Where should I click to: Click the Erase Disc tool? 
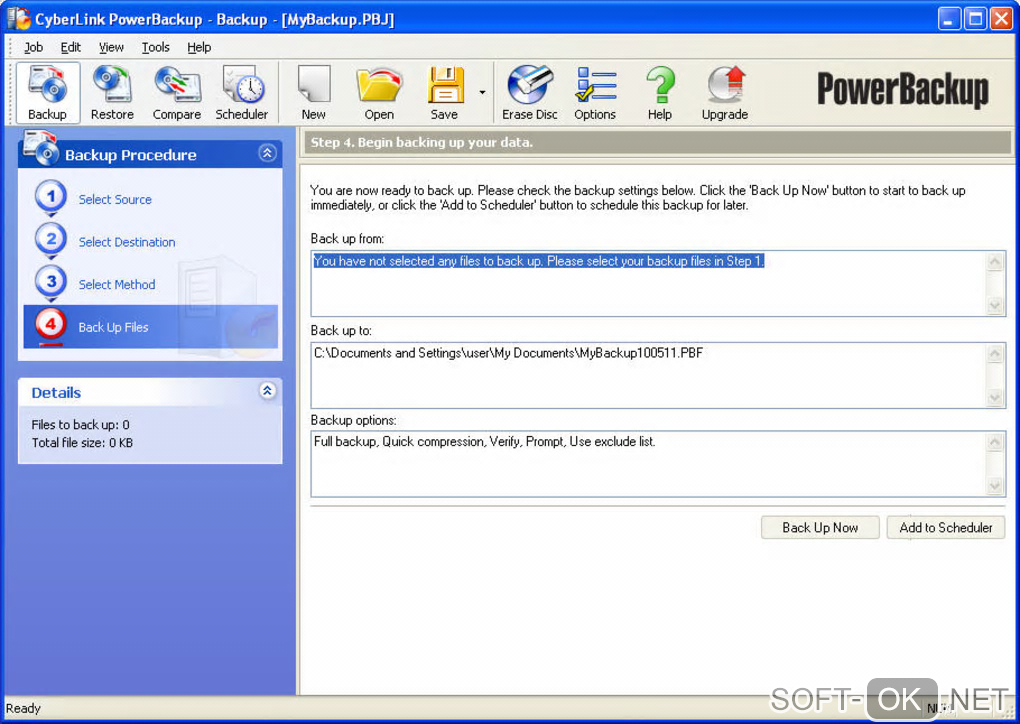[x=530, y=92]
